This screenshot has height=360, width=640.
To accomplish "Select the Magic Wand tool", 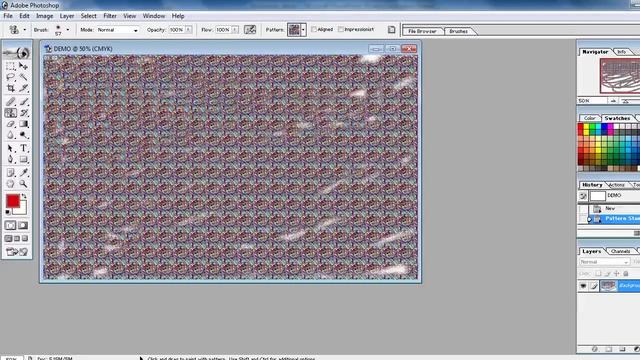I will click(x=23, y=77).
